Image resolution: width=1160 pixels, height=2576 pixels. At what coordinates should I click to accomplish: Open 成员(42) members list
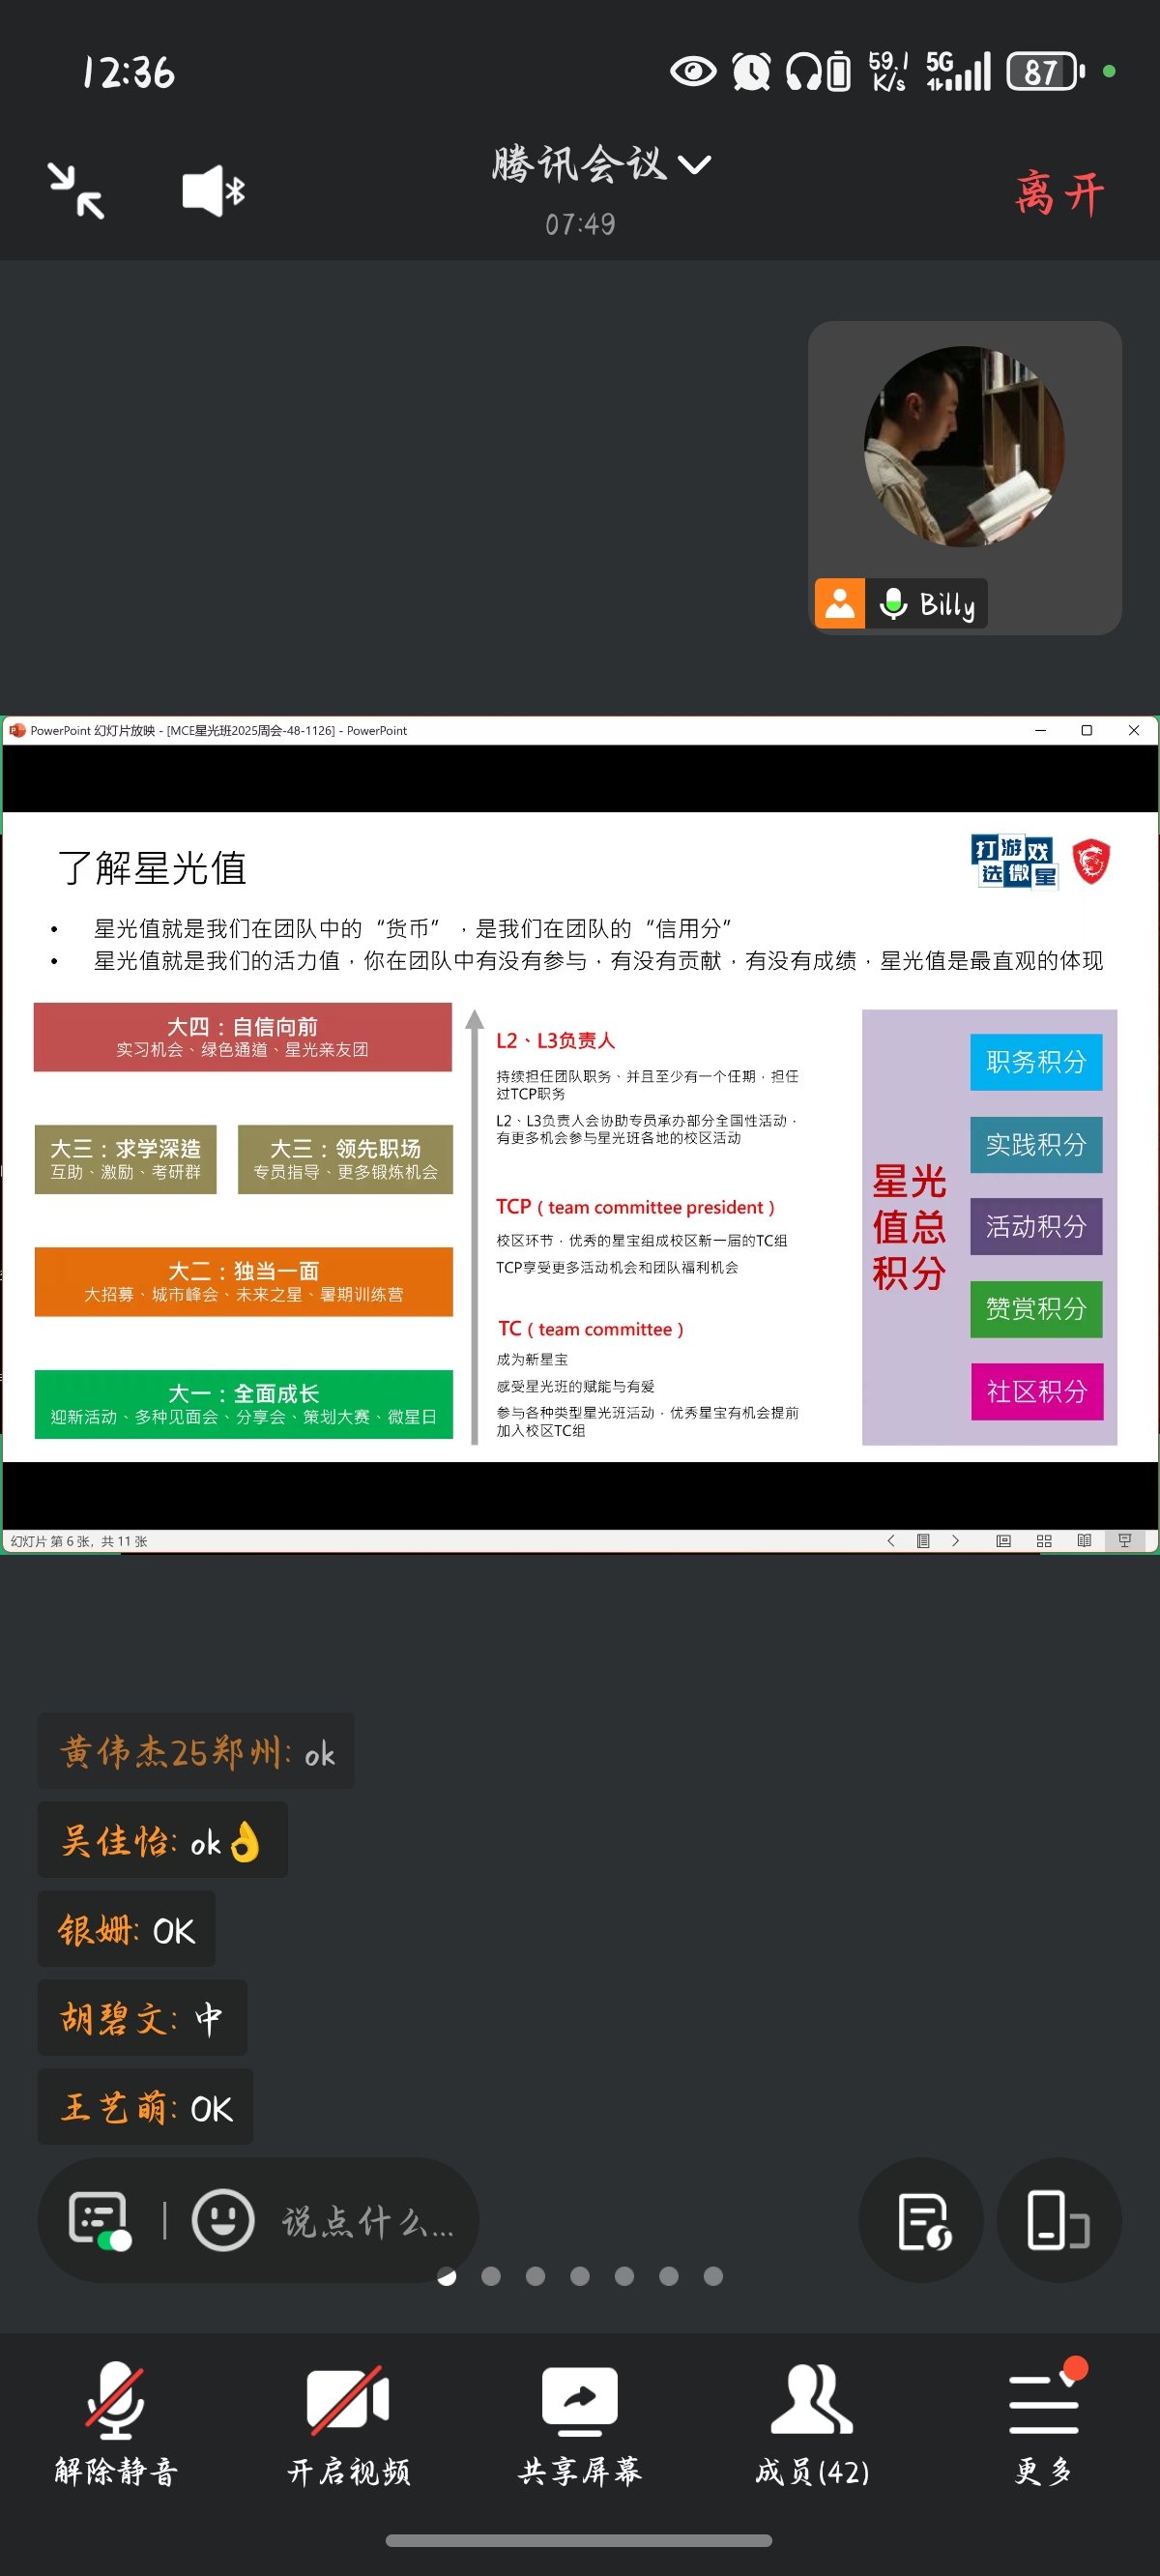pos(812,2424)
